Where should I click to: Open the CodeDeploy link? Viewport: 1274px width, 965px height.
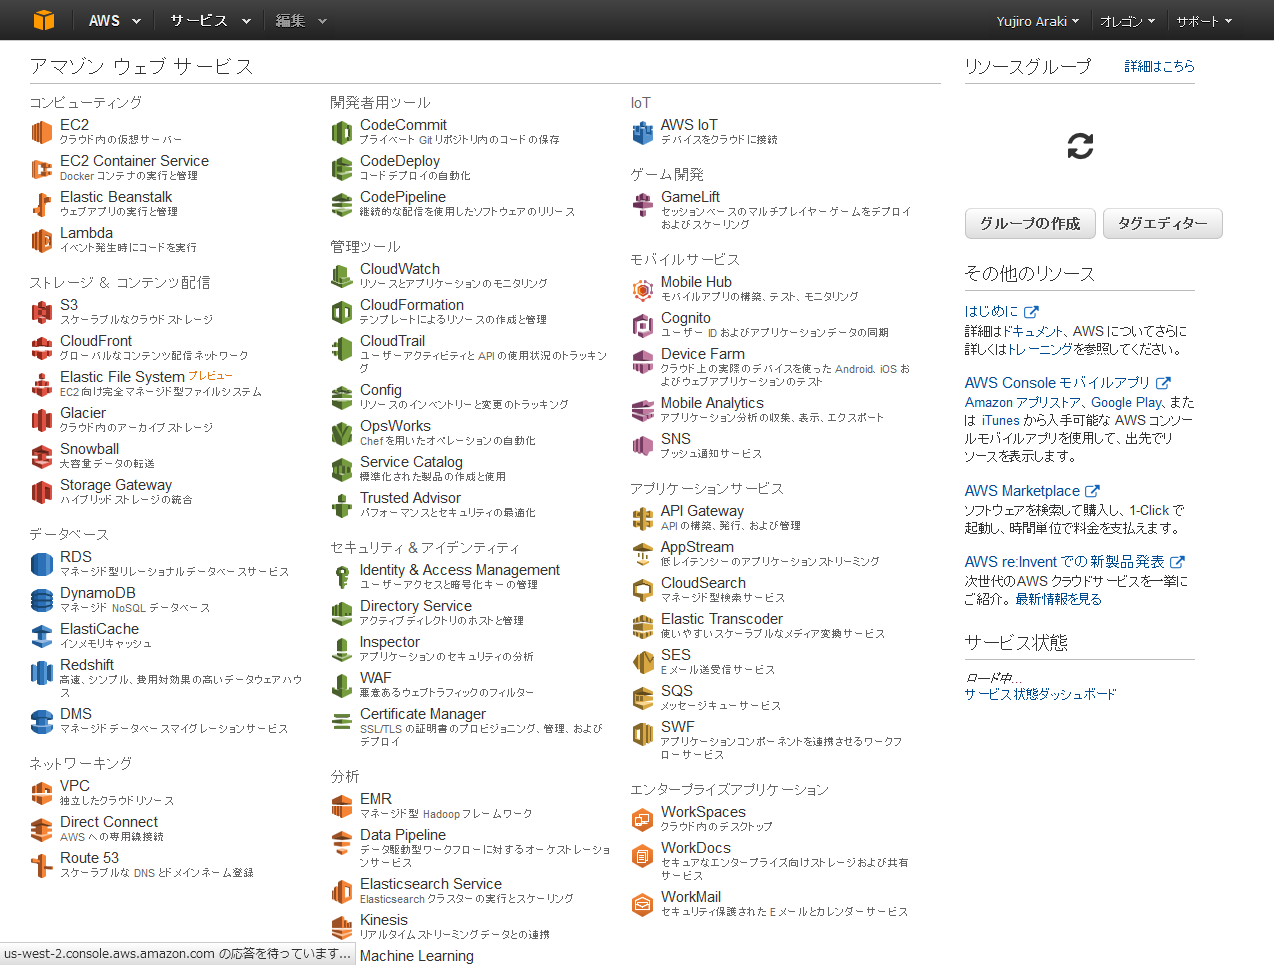coord(400,161)
